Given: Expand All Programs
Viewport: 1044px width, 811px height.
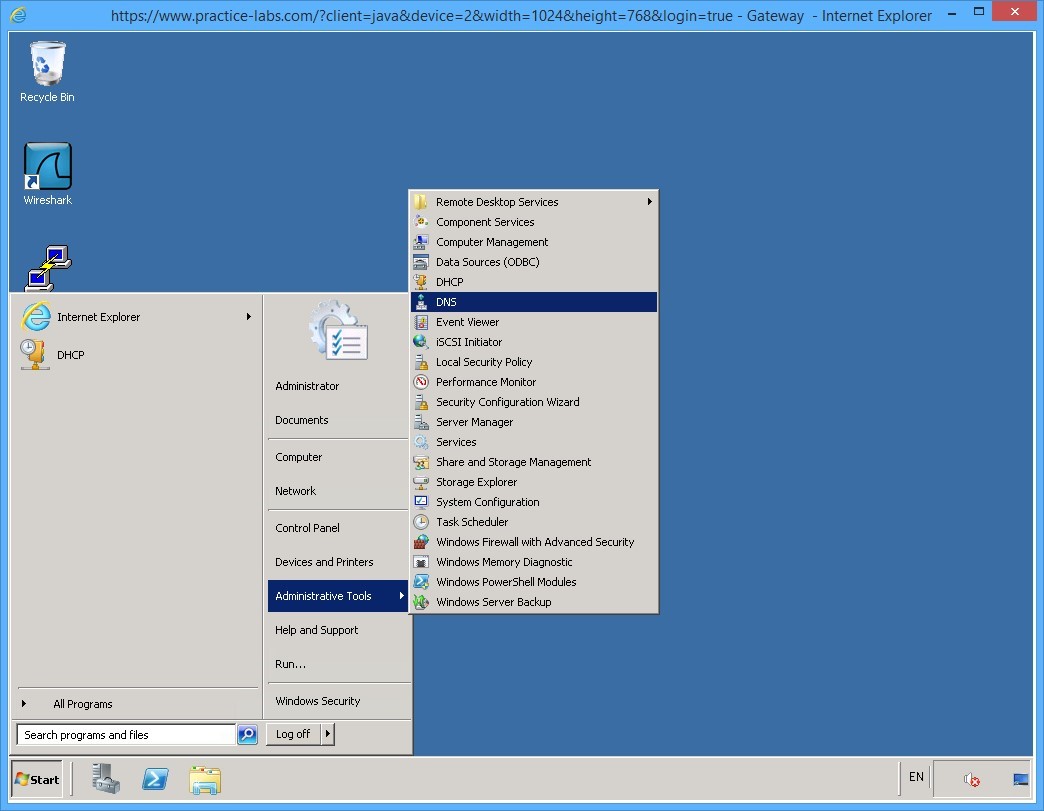Looking at the screenshot, I should (x=82, y=704).
